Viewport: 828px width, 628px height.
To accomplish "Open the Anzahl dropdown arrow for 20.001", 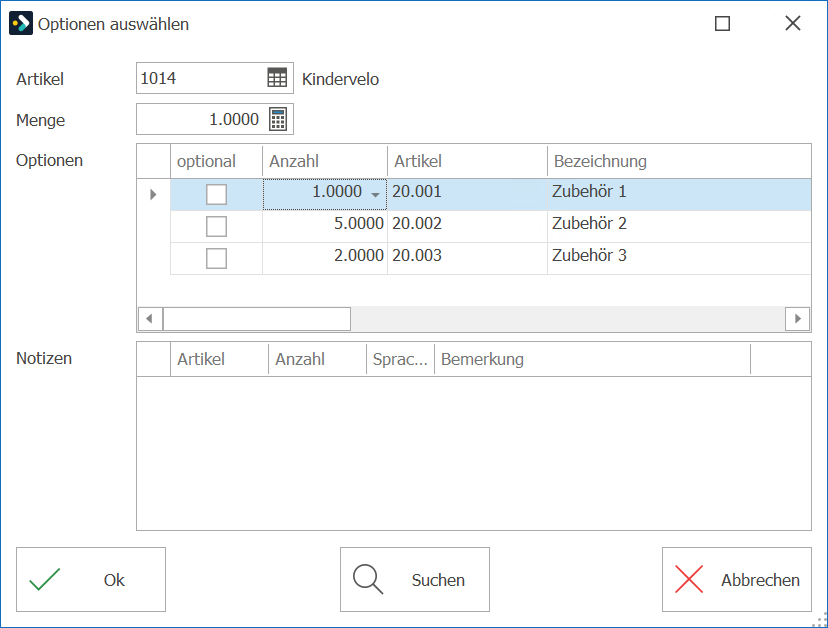I will click(x=375, y=194).
